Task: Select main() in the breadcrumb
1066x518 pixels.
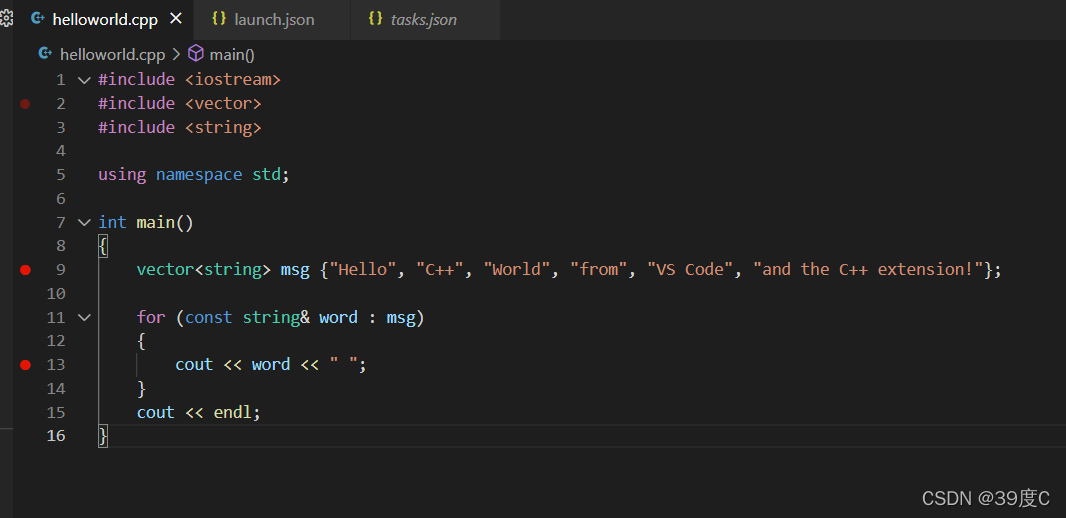Action: 232,54
